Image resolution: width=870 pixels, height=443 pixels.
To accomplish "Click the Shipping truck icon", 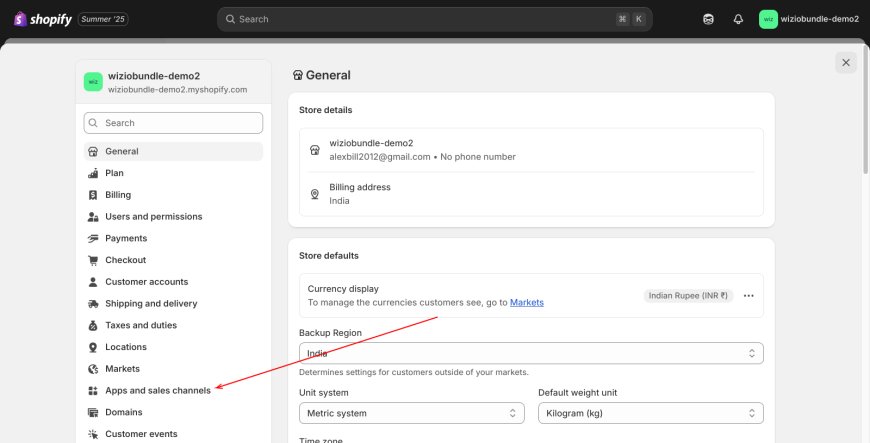I will (x=93, y=304).
